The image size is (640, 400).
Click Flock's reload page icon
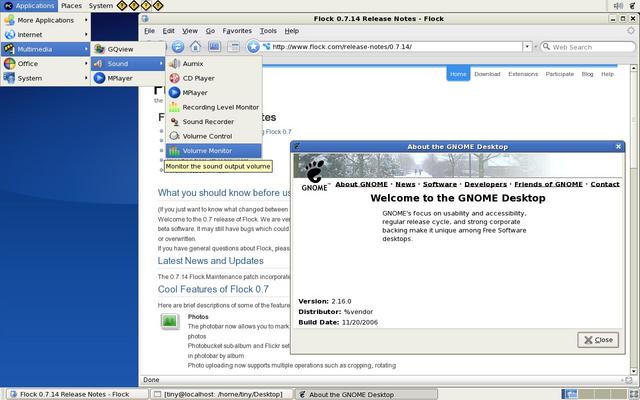coord(178,47)
